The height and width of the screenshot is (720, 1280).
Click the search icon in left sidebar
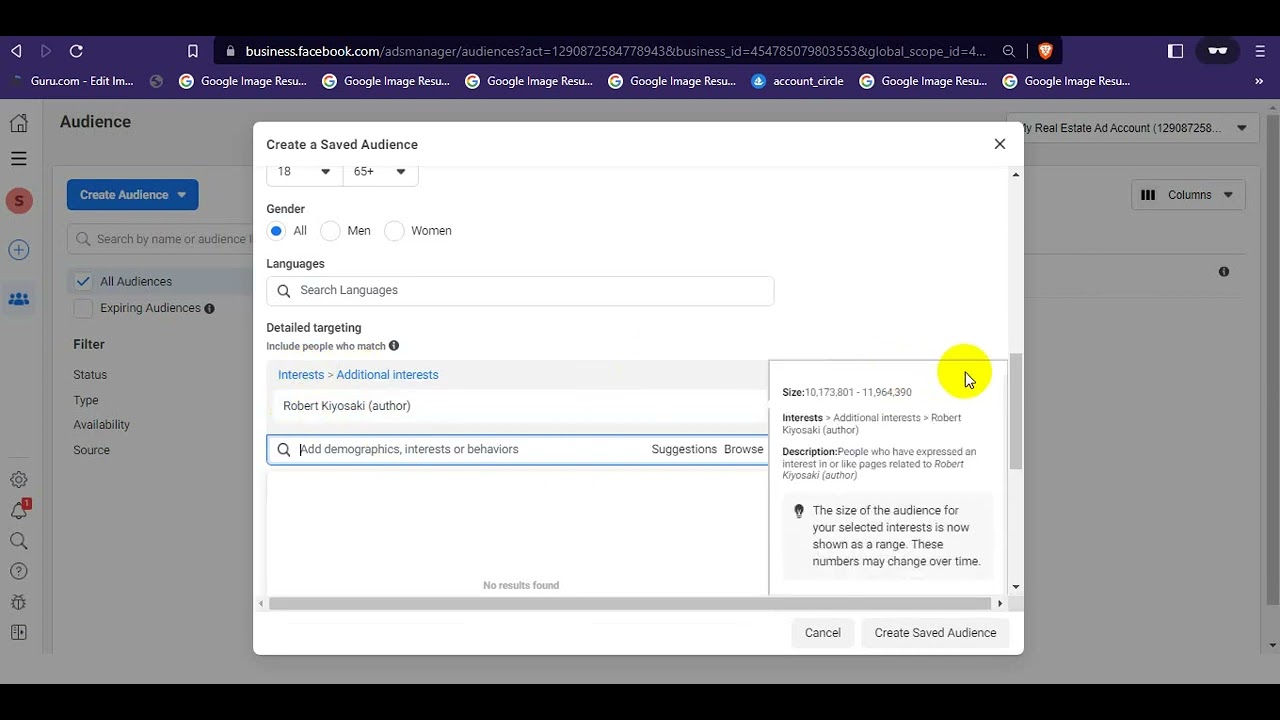point(19,541)
